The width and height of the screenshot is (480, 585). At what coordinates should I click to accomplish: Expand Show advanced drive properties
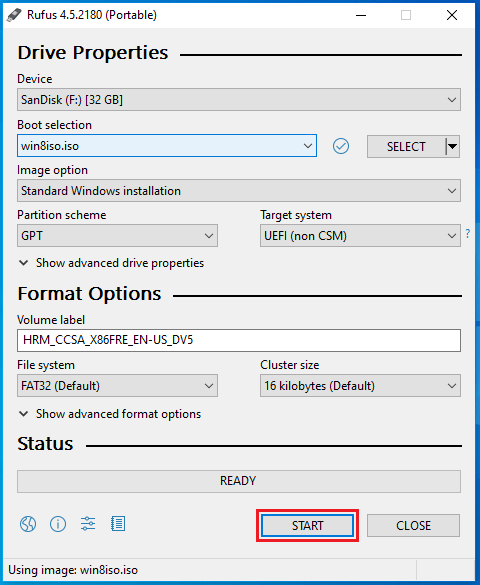[x=111, y=263]
